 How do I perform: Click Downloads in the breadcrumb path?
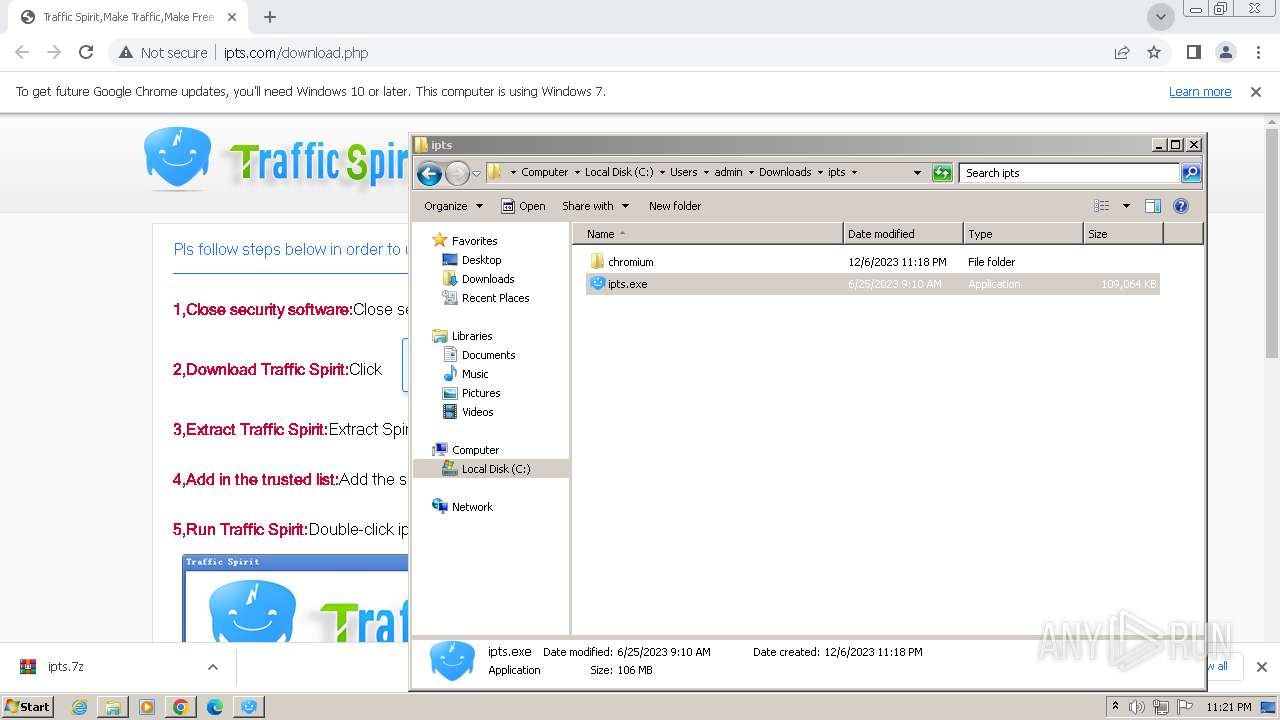(x=785, y=172)
